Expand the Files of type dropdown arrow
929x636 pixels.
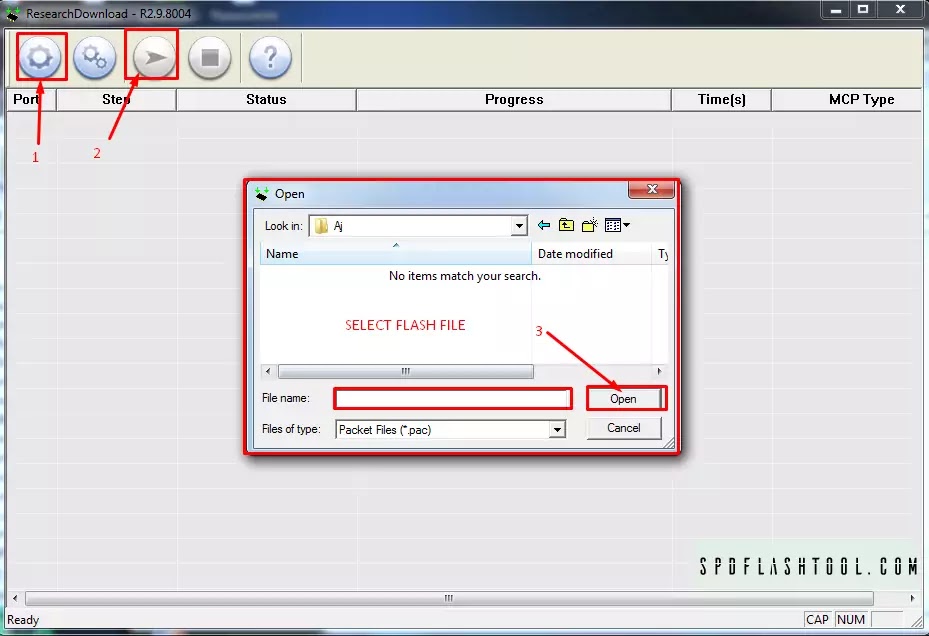pos(557,430)
